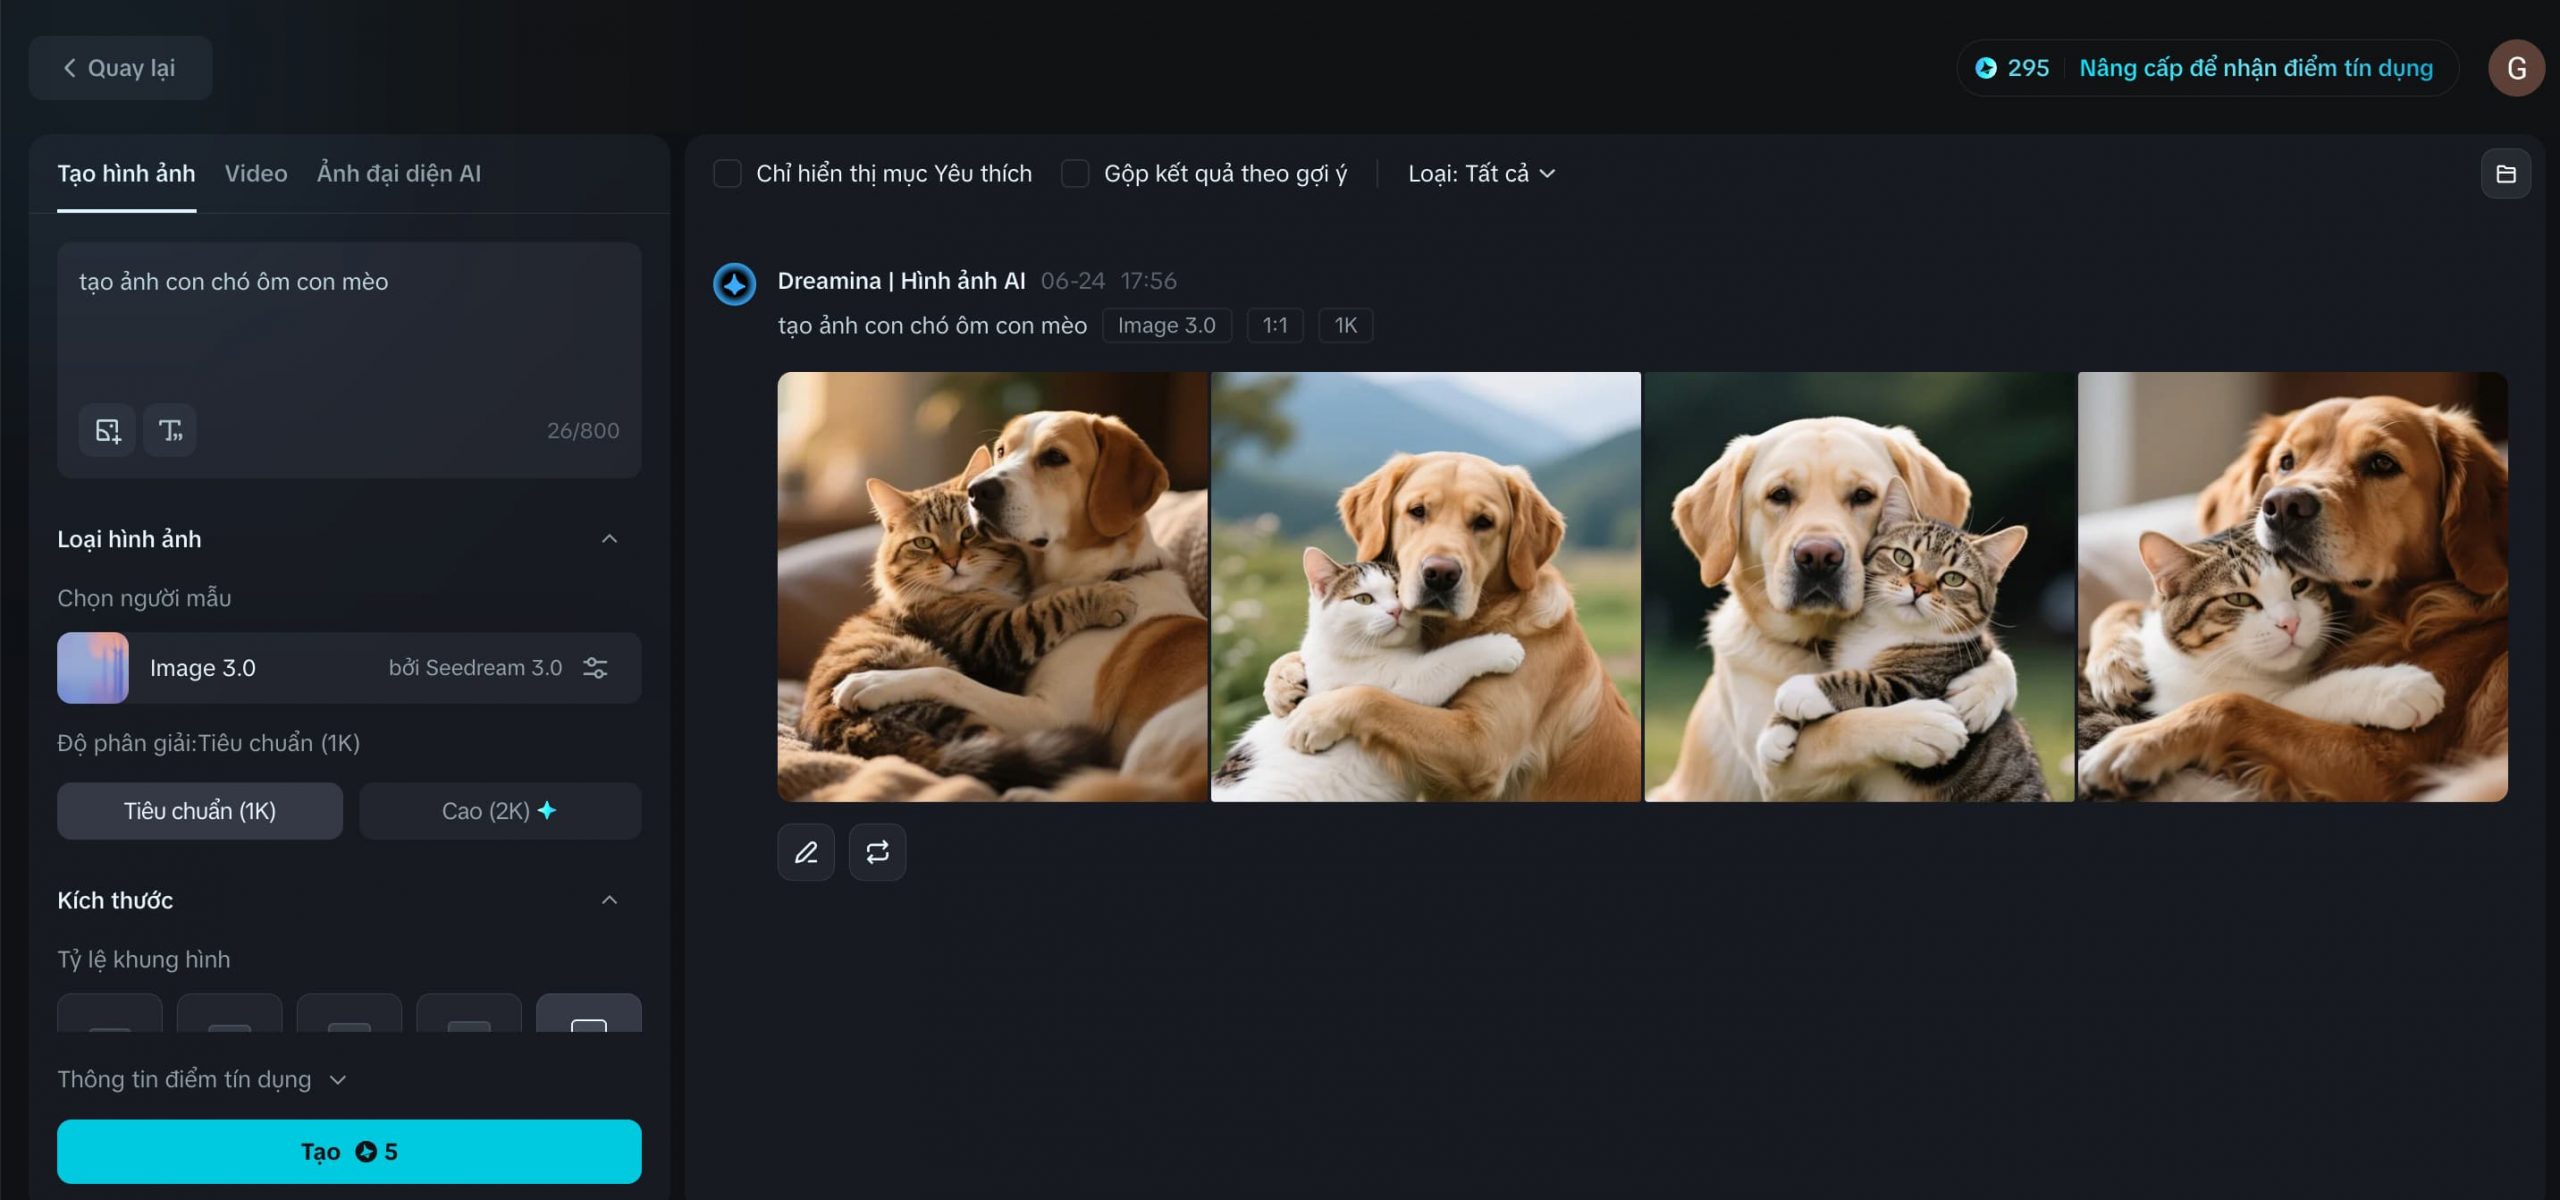Click the 1:1 ratio tag
The height and width of the screenshot is (1200, 2560).
(x=1275, y=325)
